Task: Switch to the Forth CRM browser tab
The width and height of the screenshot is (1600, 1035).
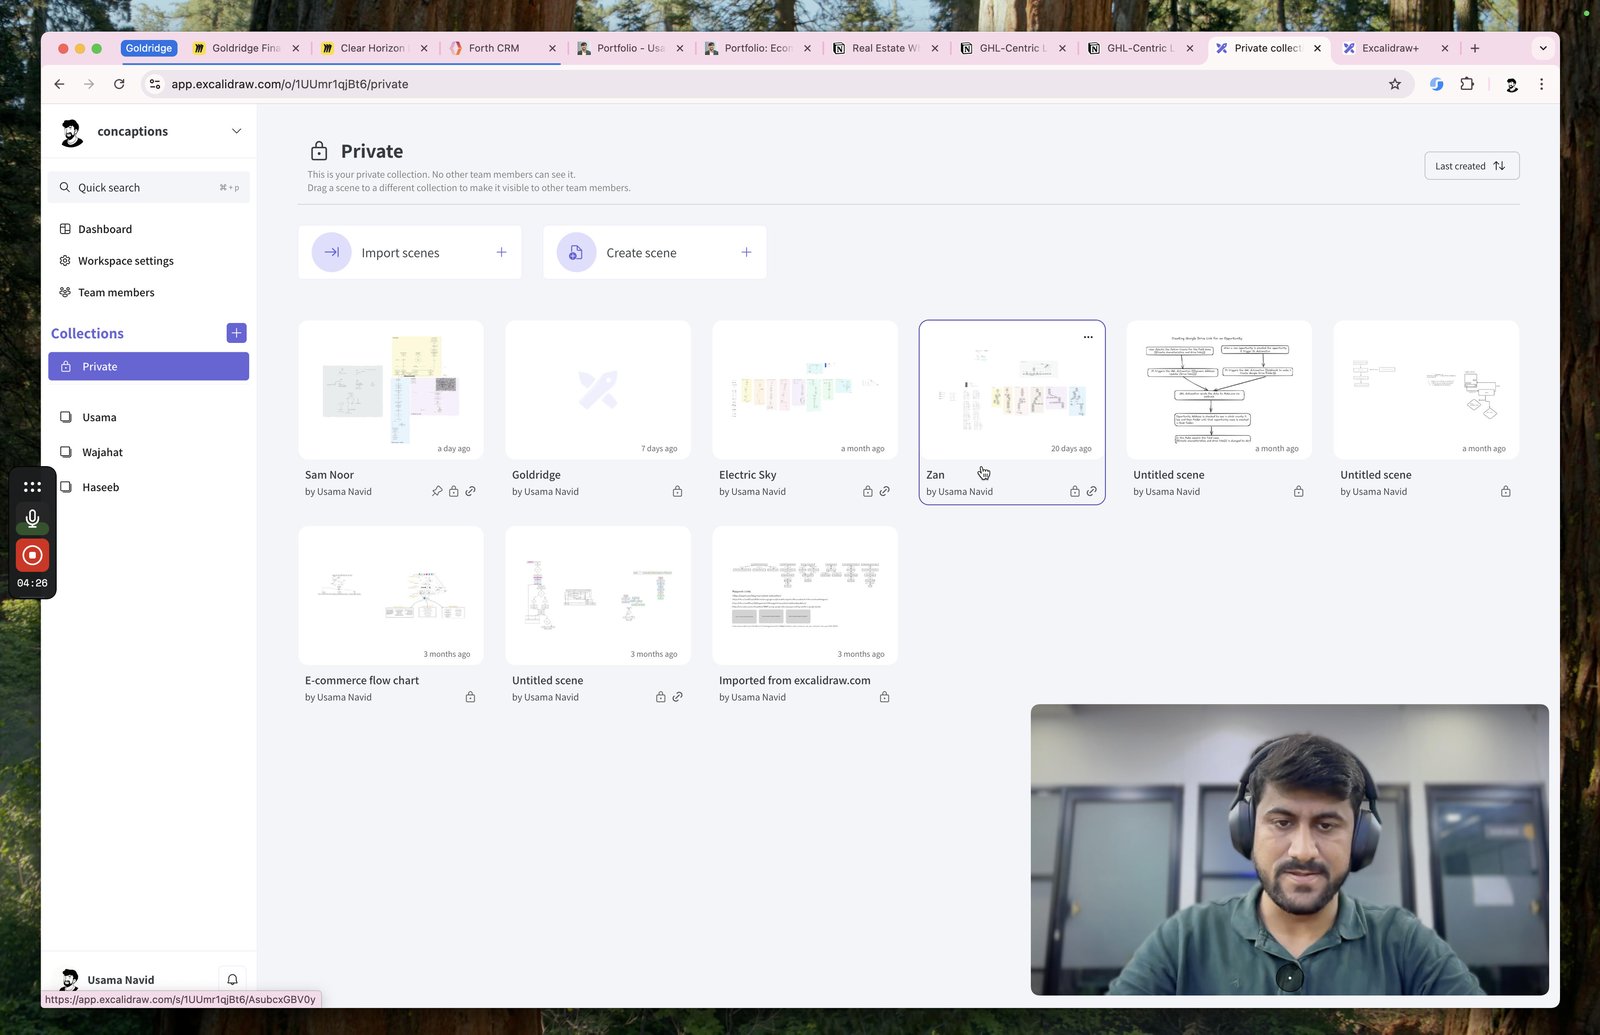Action: (x=494, y=48)
